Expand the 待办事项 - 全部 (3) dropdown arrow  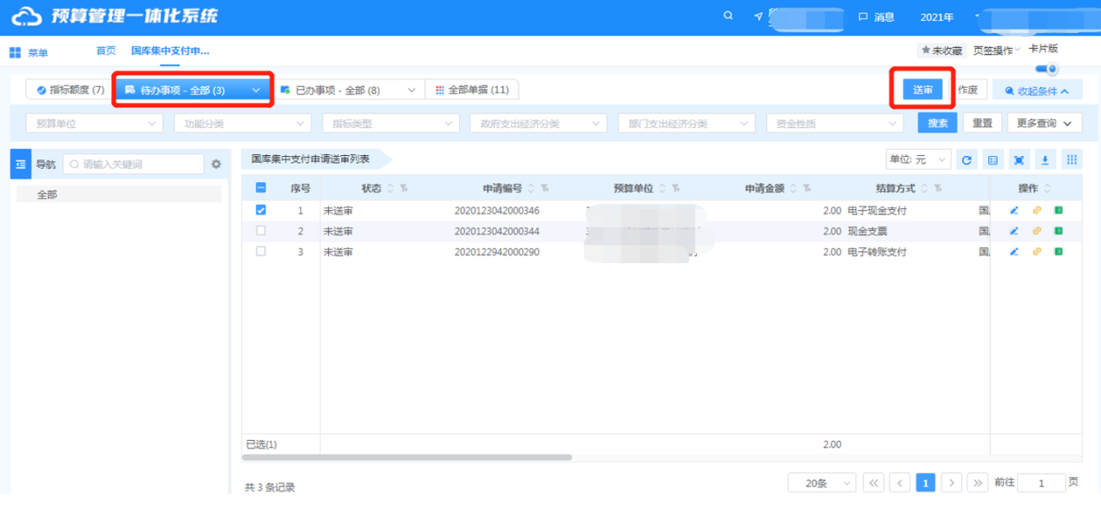point(256,90)
